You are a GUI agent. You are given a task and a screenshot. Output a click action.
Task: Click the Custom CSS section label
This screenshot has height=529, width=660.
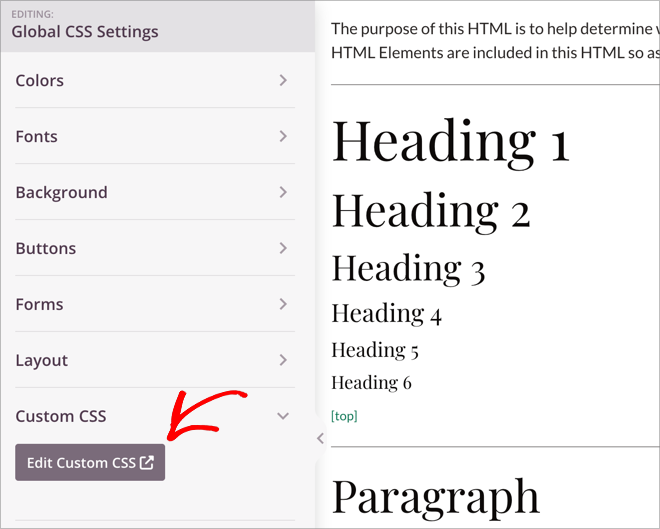[61, 416]
